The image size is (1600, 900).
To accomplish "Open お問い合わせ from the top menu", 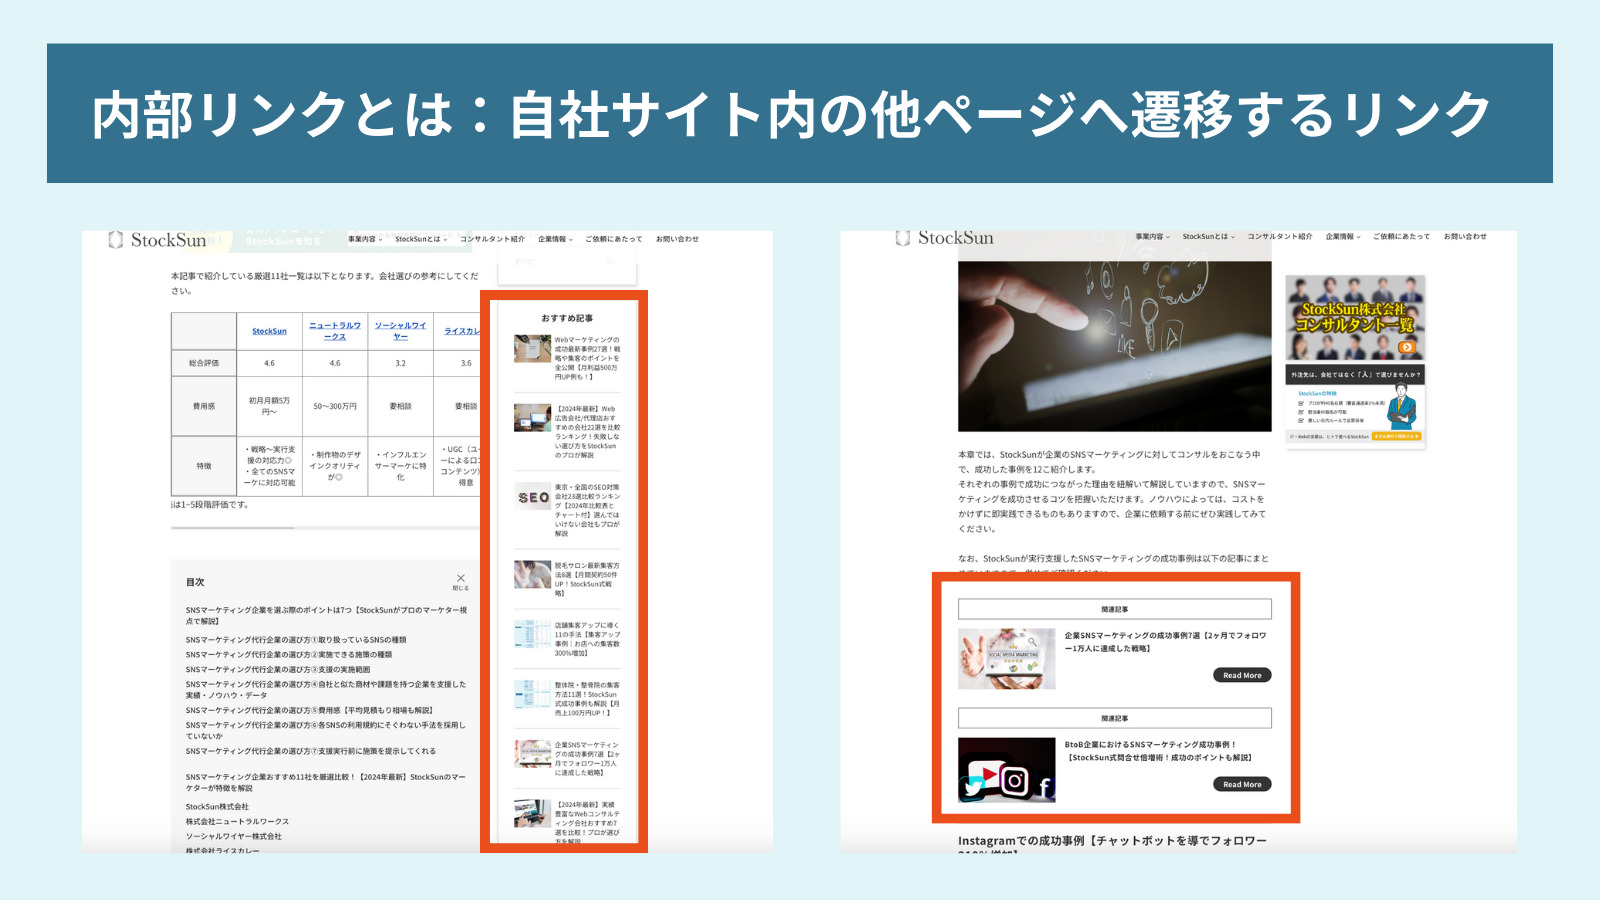I will coord(677,239).
